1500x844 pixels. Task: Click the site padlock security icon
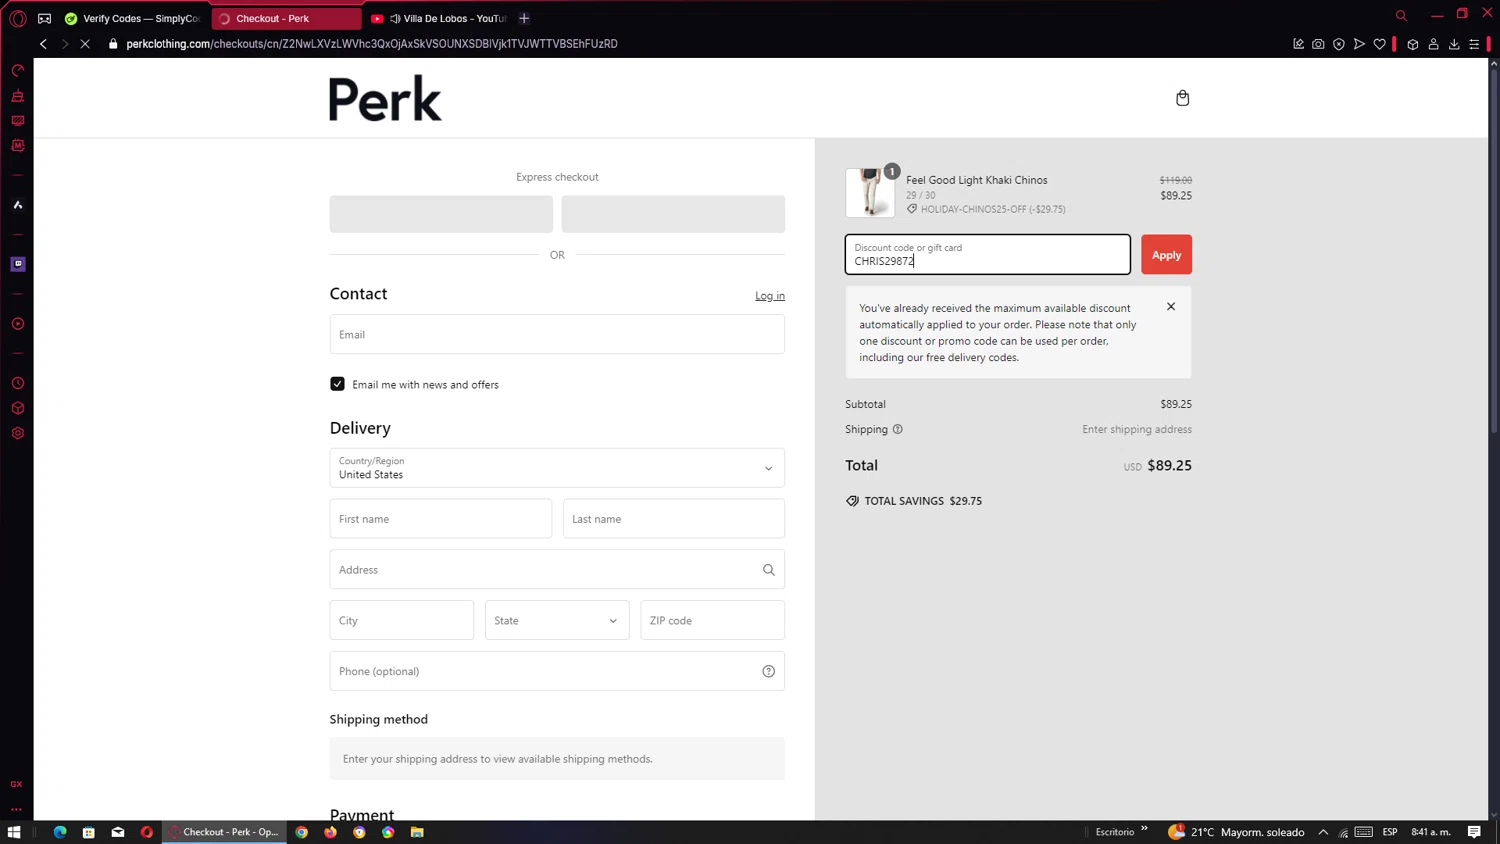tap(113, 44)
